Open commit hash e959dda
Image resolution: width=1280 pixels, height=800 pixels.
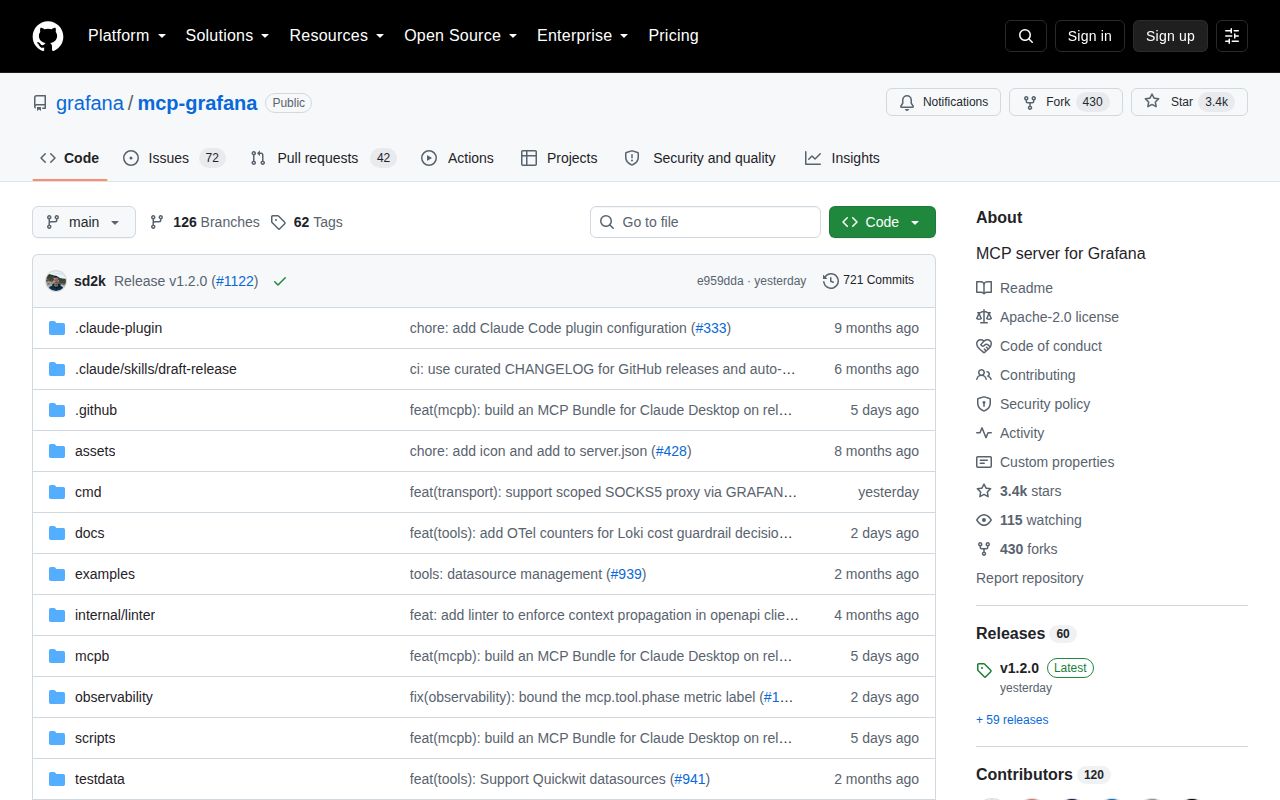pyautogui.click(x=720, y=281)
